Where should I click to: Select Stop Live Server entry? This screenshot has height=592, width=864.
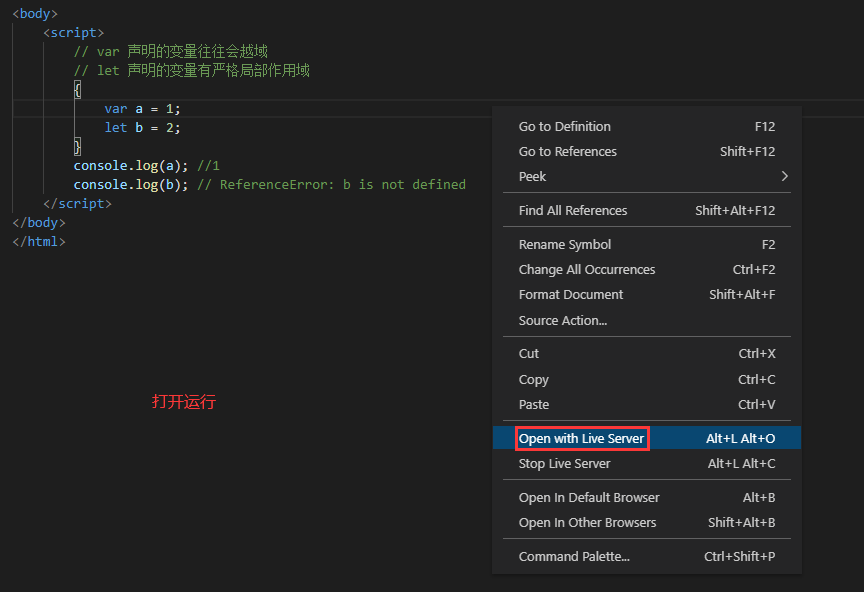(646, 464)
